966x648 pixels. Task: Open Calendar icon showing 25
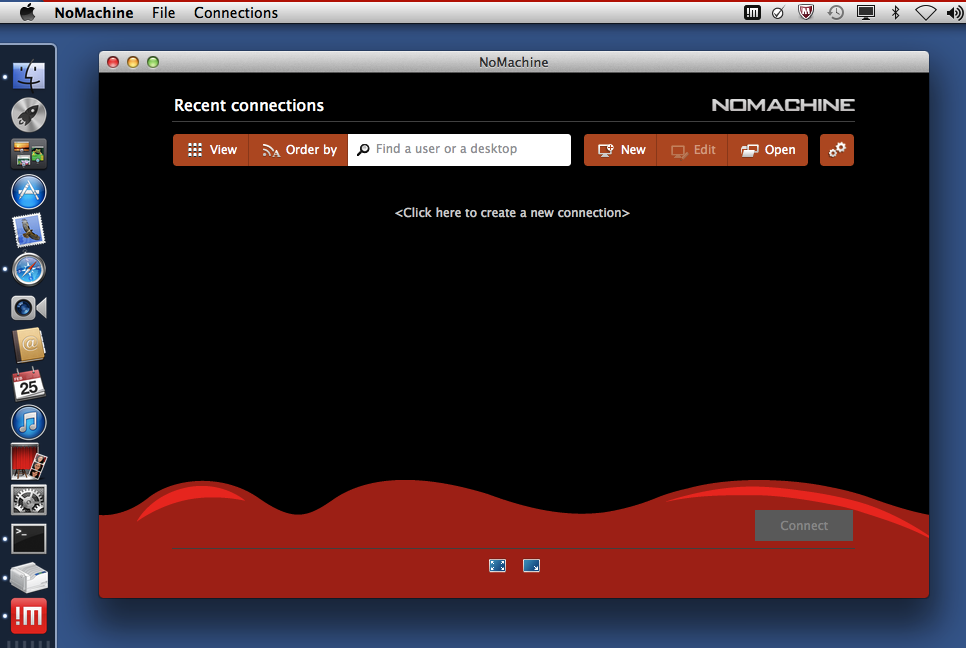coord(28,384)
